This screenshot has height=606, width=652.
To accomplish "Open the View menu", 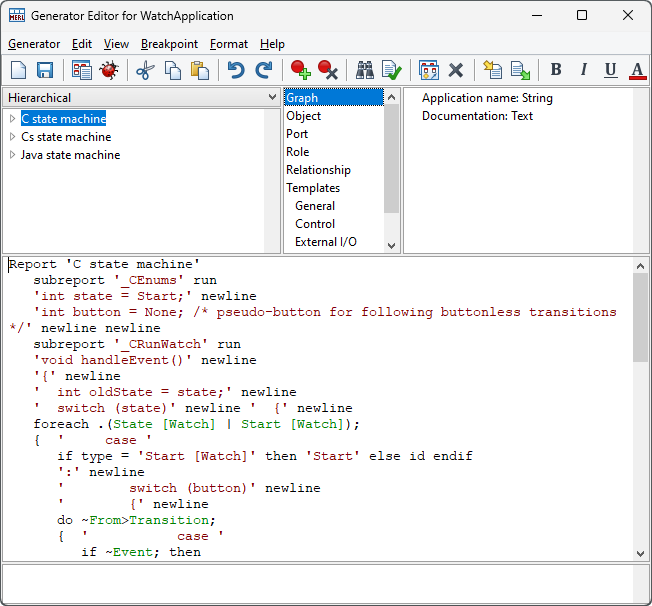I will click(x=116, y=44).
